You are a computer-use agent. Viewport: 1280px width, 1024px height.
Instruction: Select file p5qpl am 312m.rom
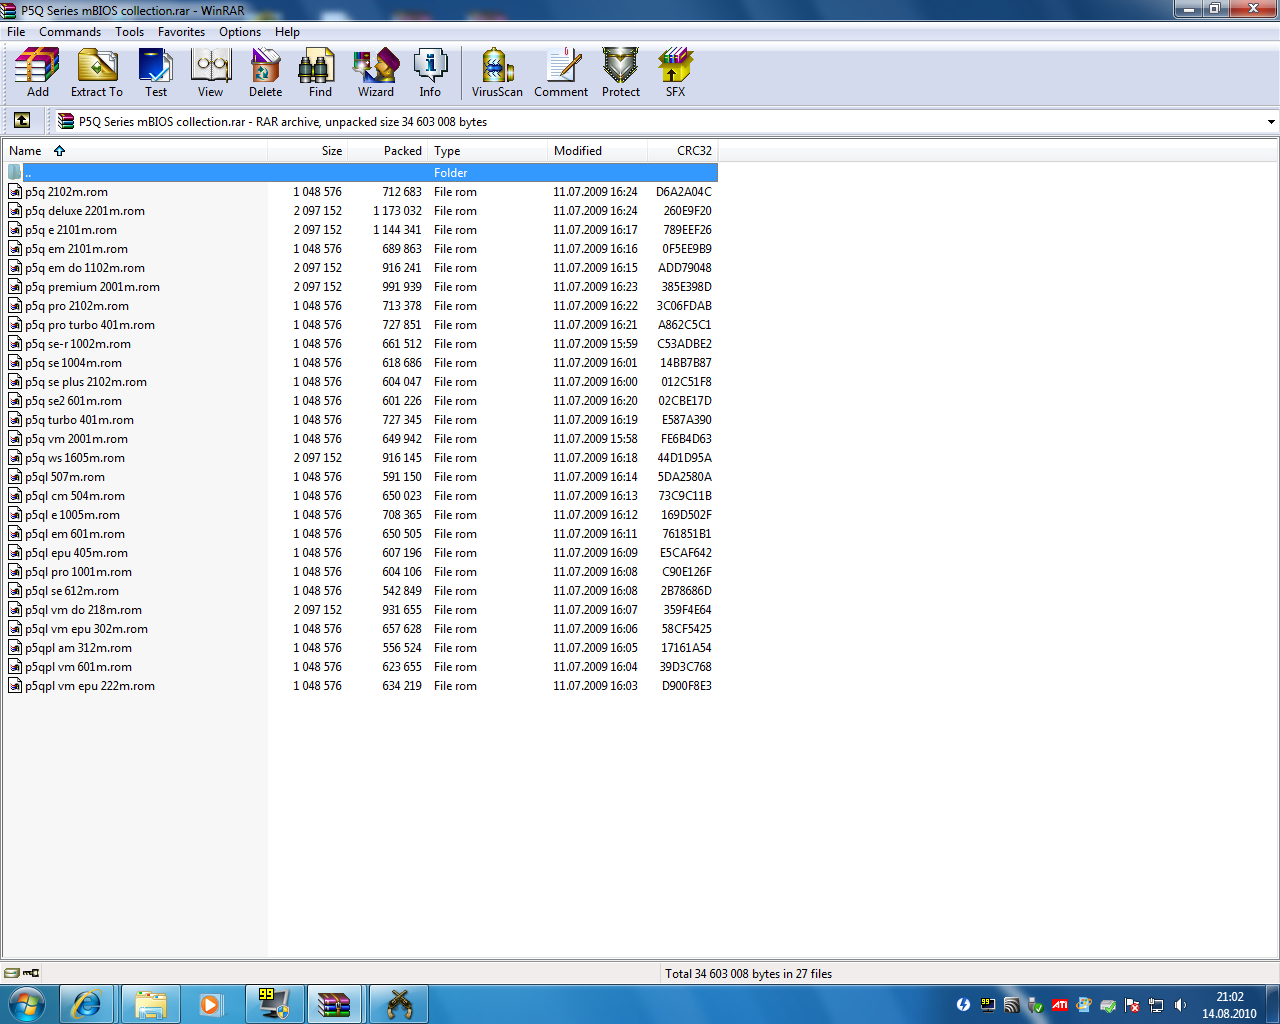pyautogui.click(x=360, y=648)
